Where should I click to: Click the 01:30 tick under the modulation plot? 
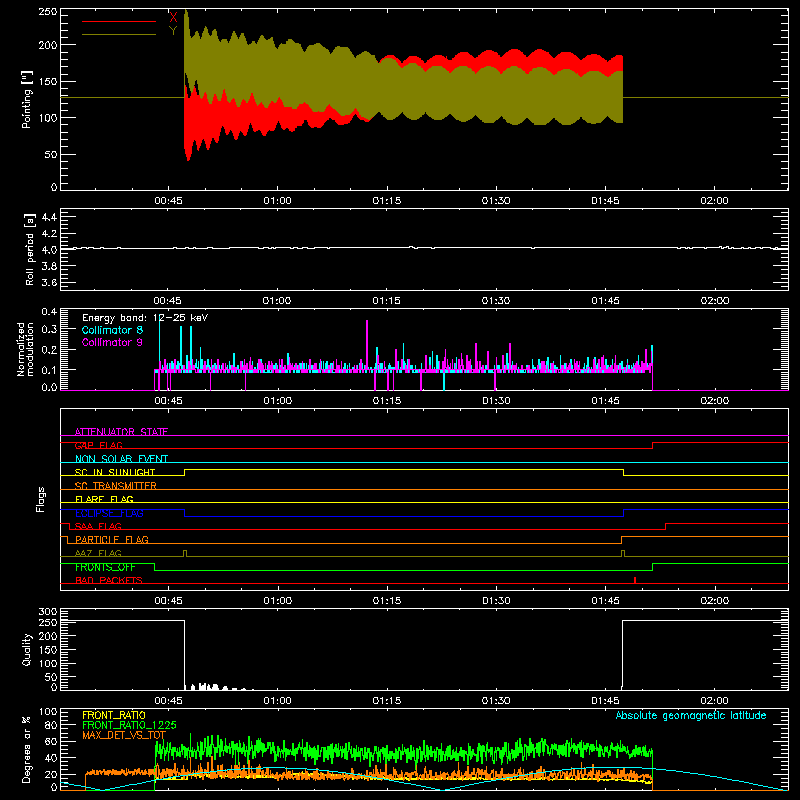pos(496,401)
